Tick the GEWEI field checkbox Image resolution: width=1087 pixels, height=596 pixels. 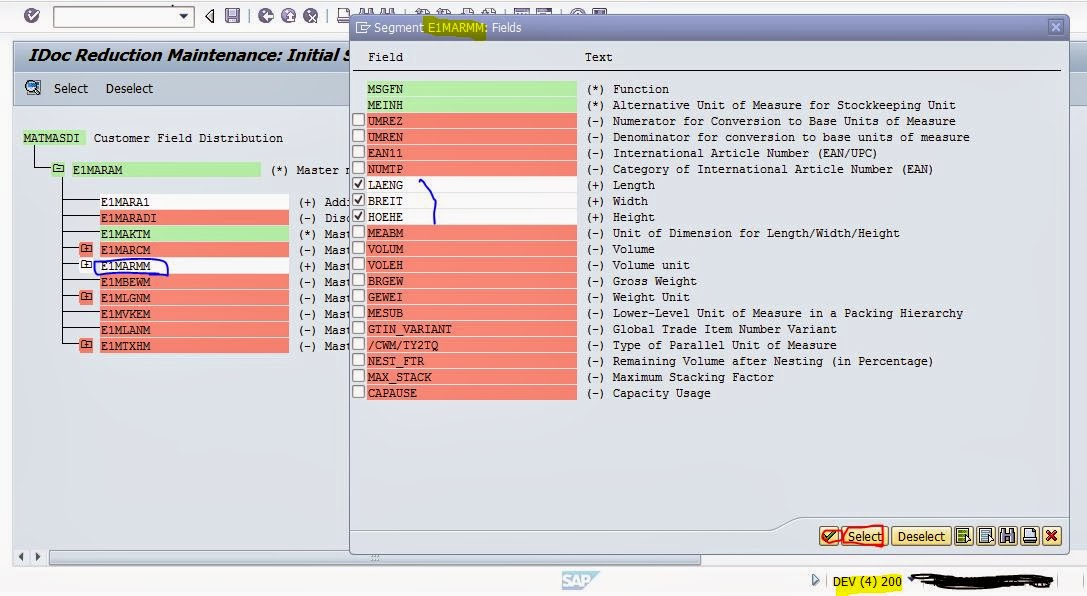coord(358,296)
